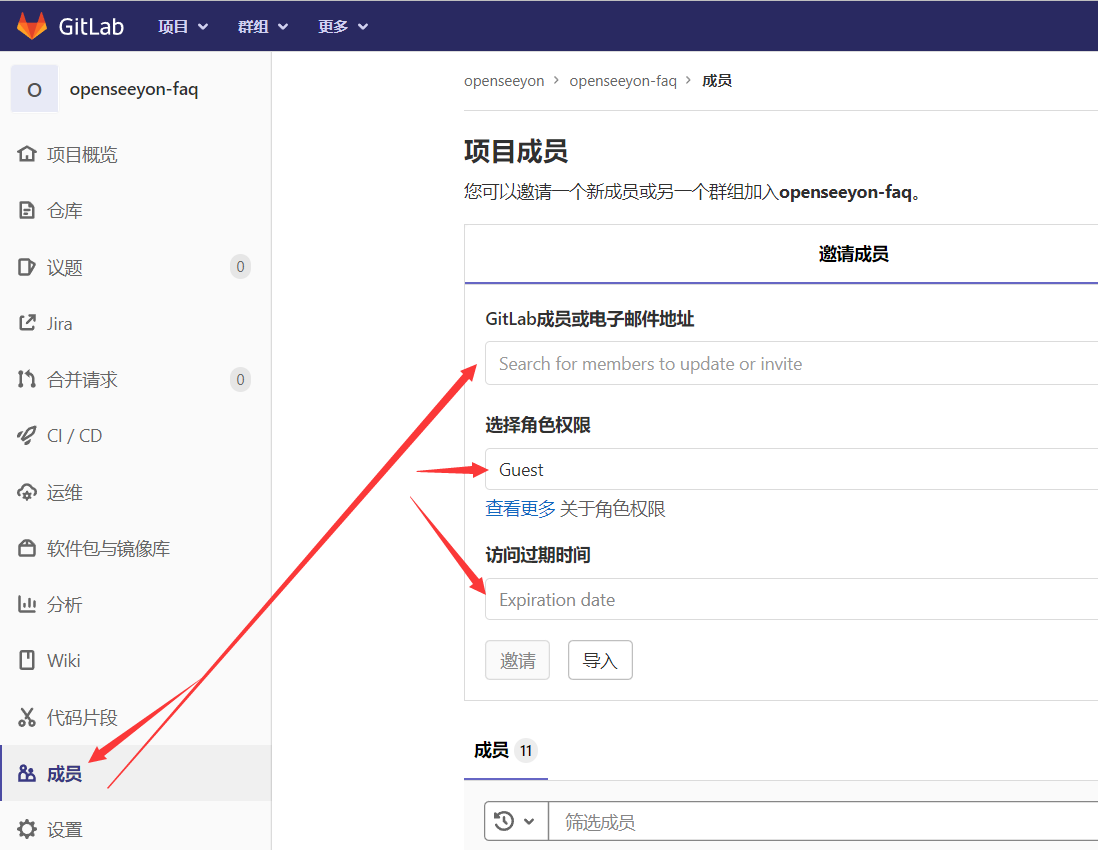1098x850 pixels.
Task: Open the Jira external link icon
Action: [x=27, y=324]
